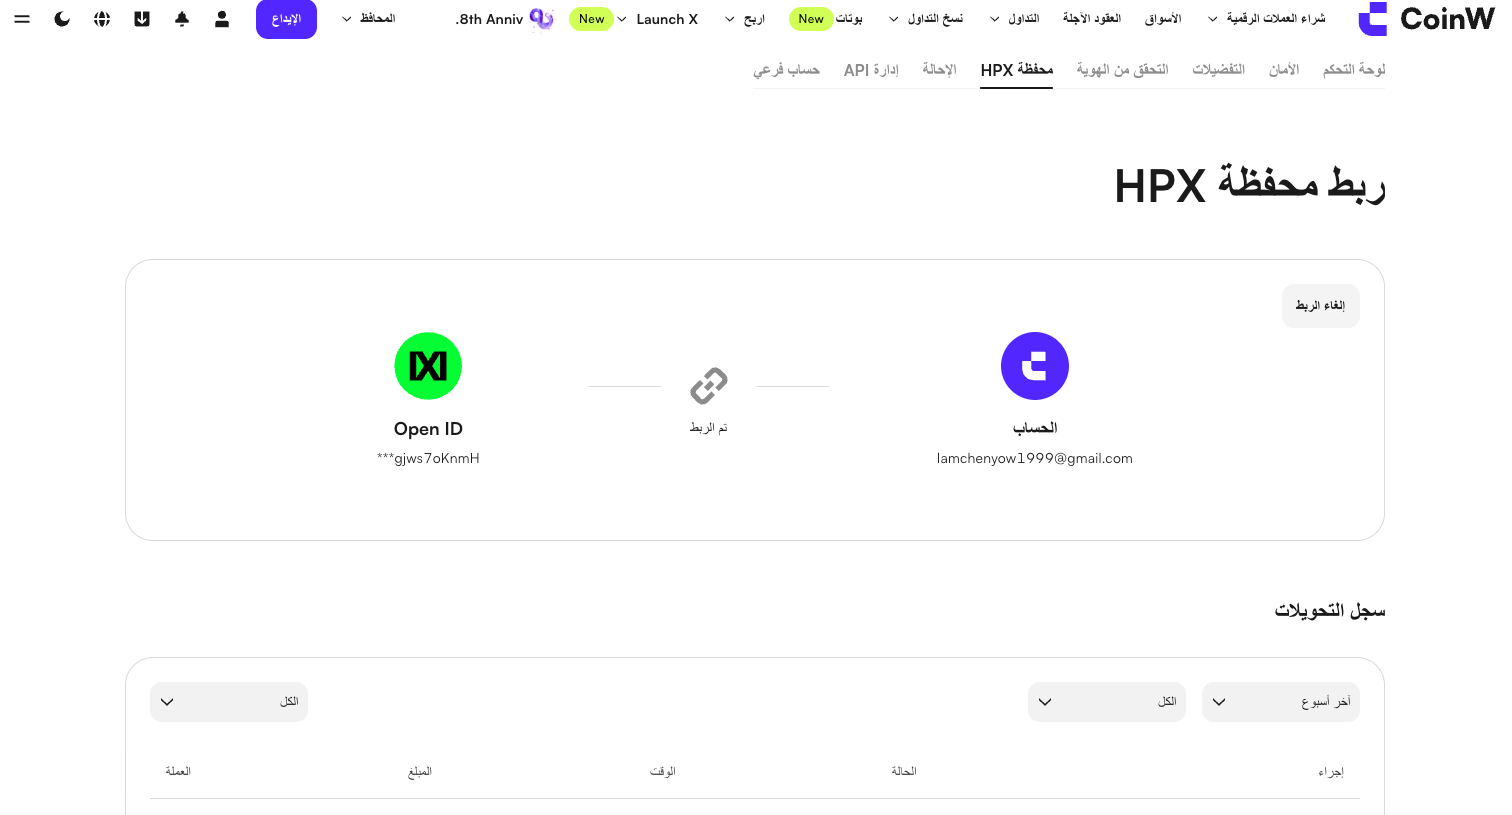Open the user profile icon
The height and width of the screenshot is (815, 1512).
click(x=222, y=19)
